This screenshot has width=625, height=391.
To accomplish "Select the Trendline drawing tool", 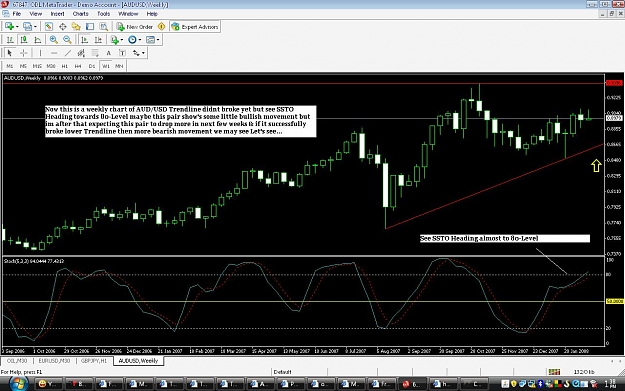I will pos(68,53).
